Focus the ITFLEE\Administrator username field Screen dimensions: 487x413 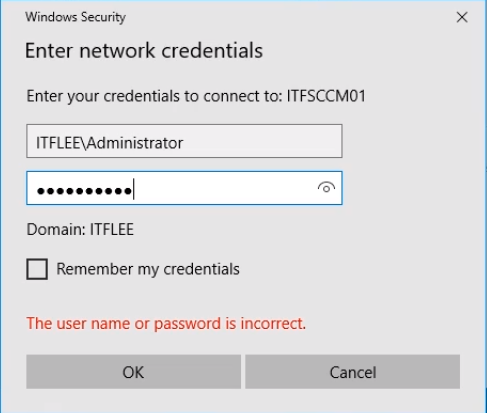click(184, 141)
